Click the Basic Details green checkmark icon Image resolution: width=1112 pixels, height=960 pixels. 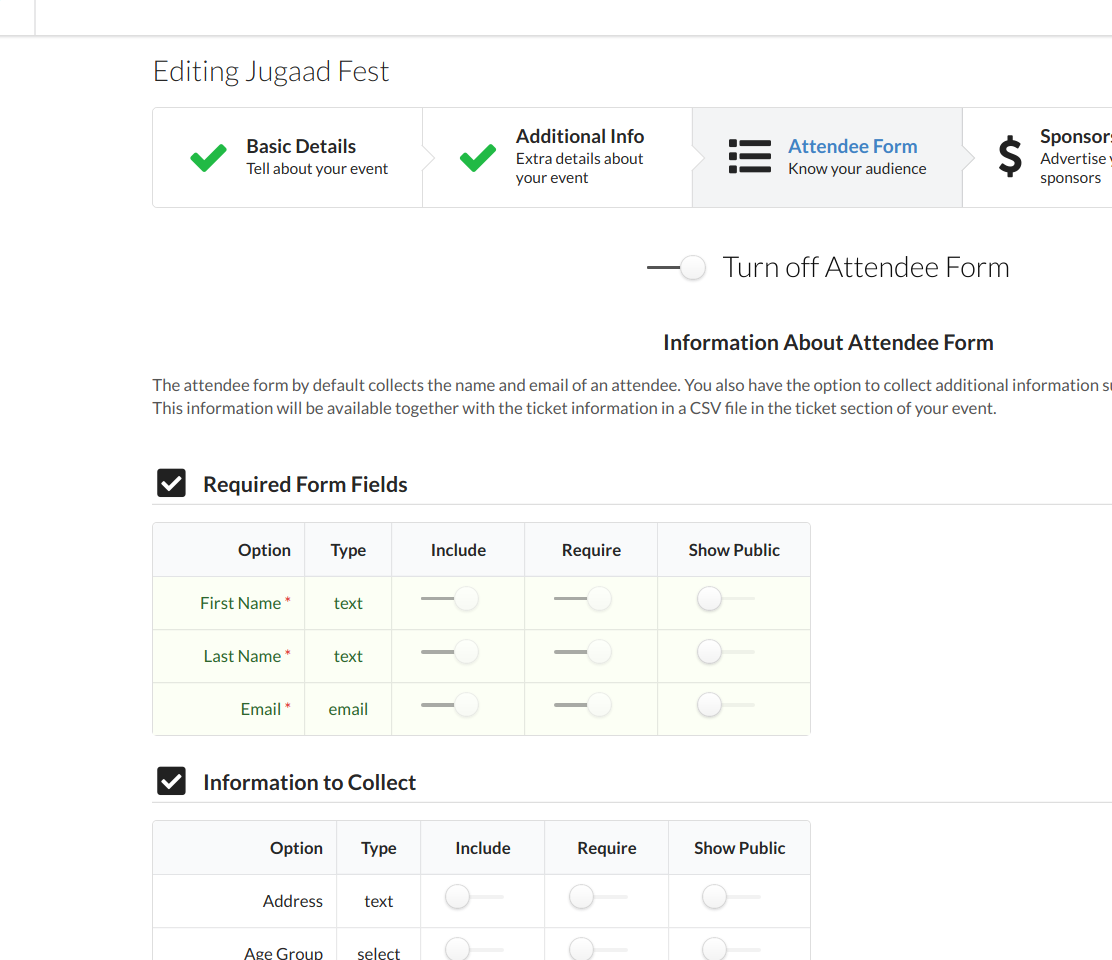208,157
